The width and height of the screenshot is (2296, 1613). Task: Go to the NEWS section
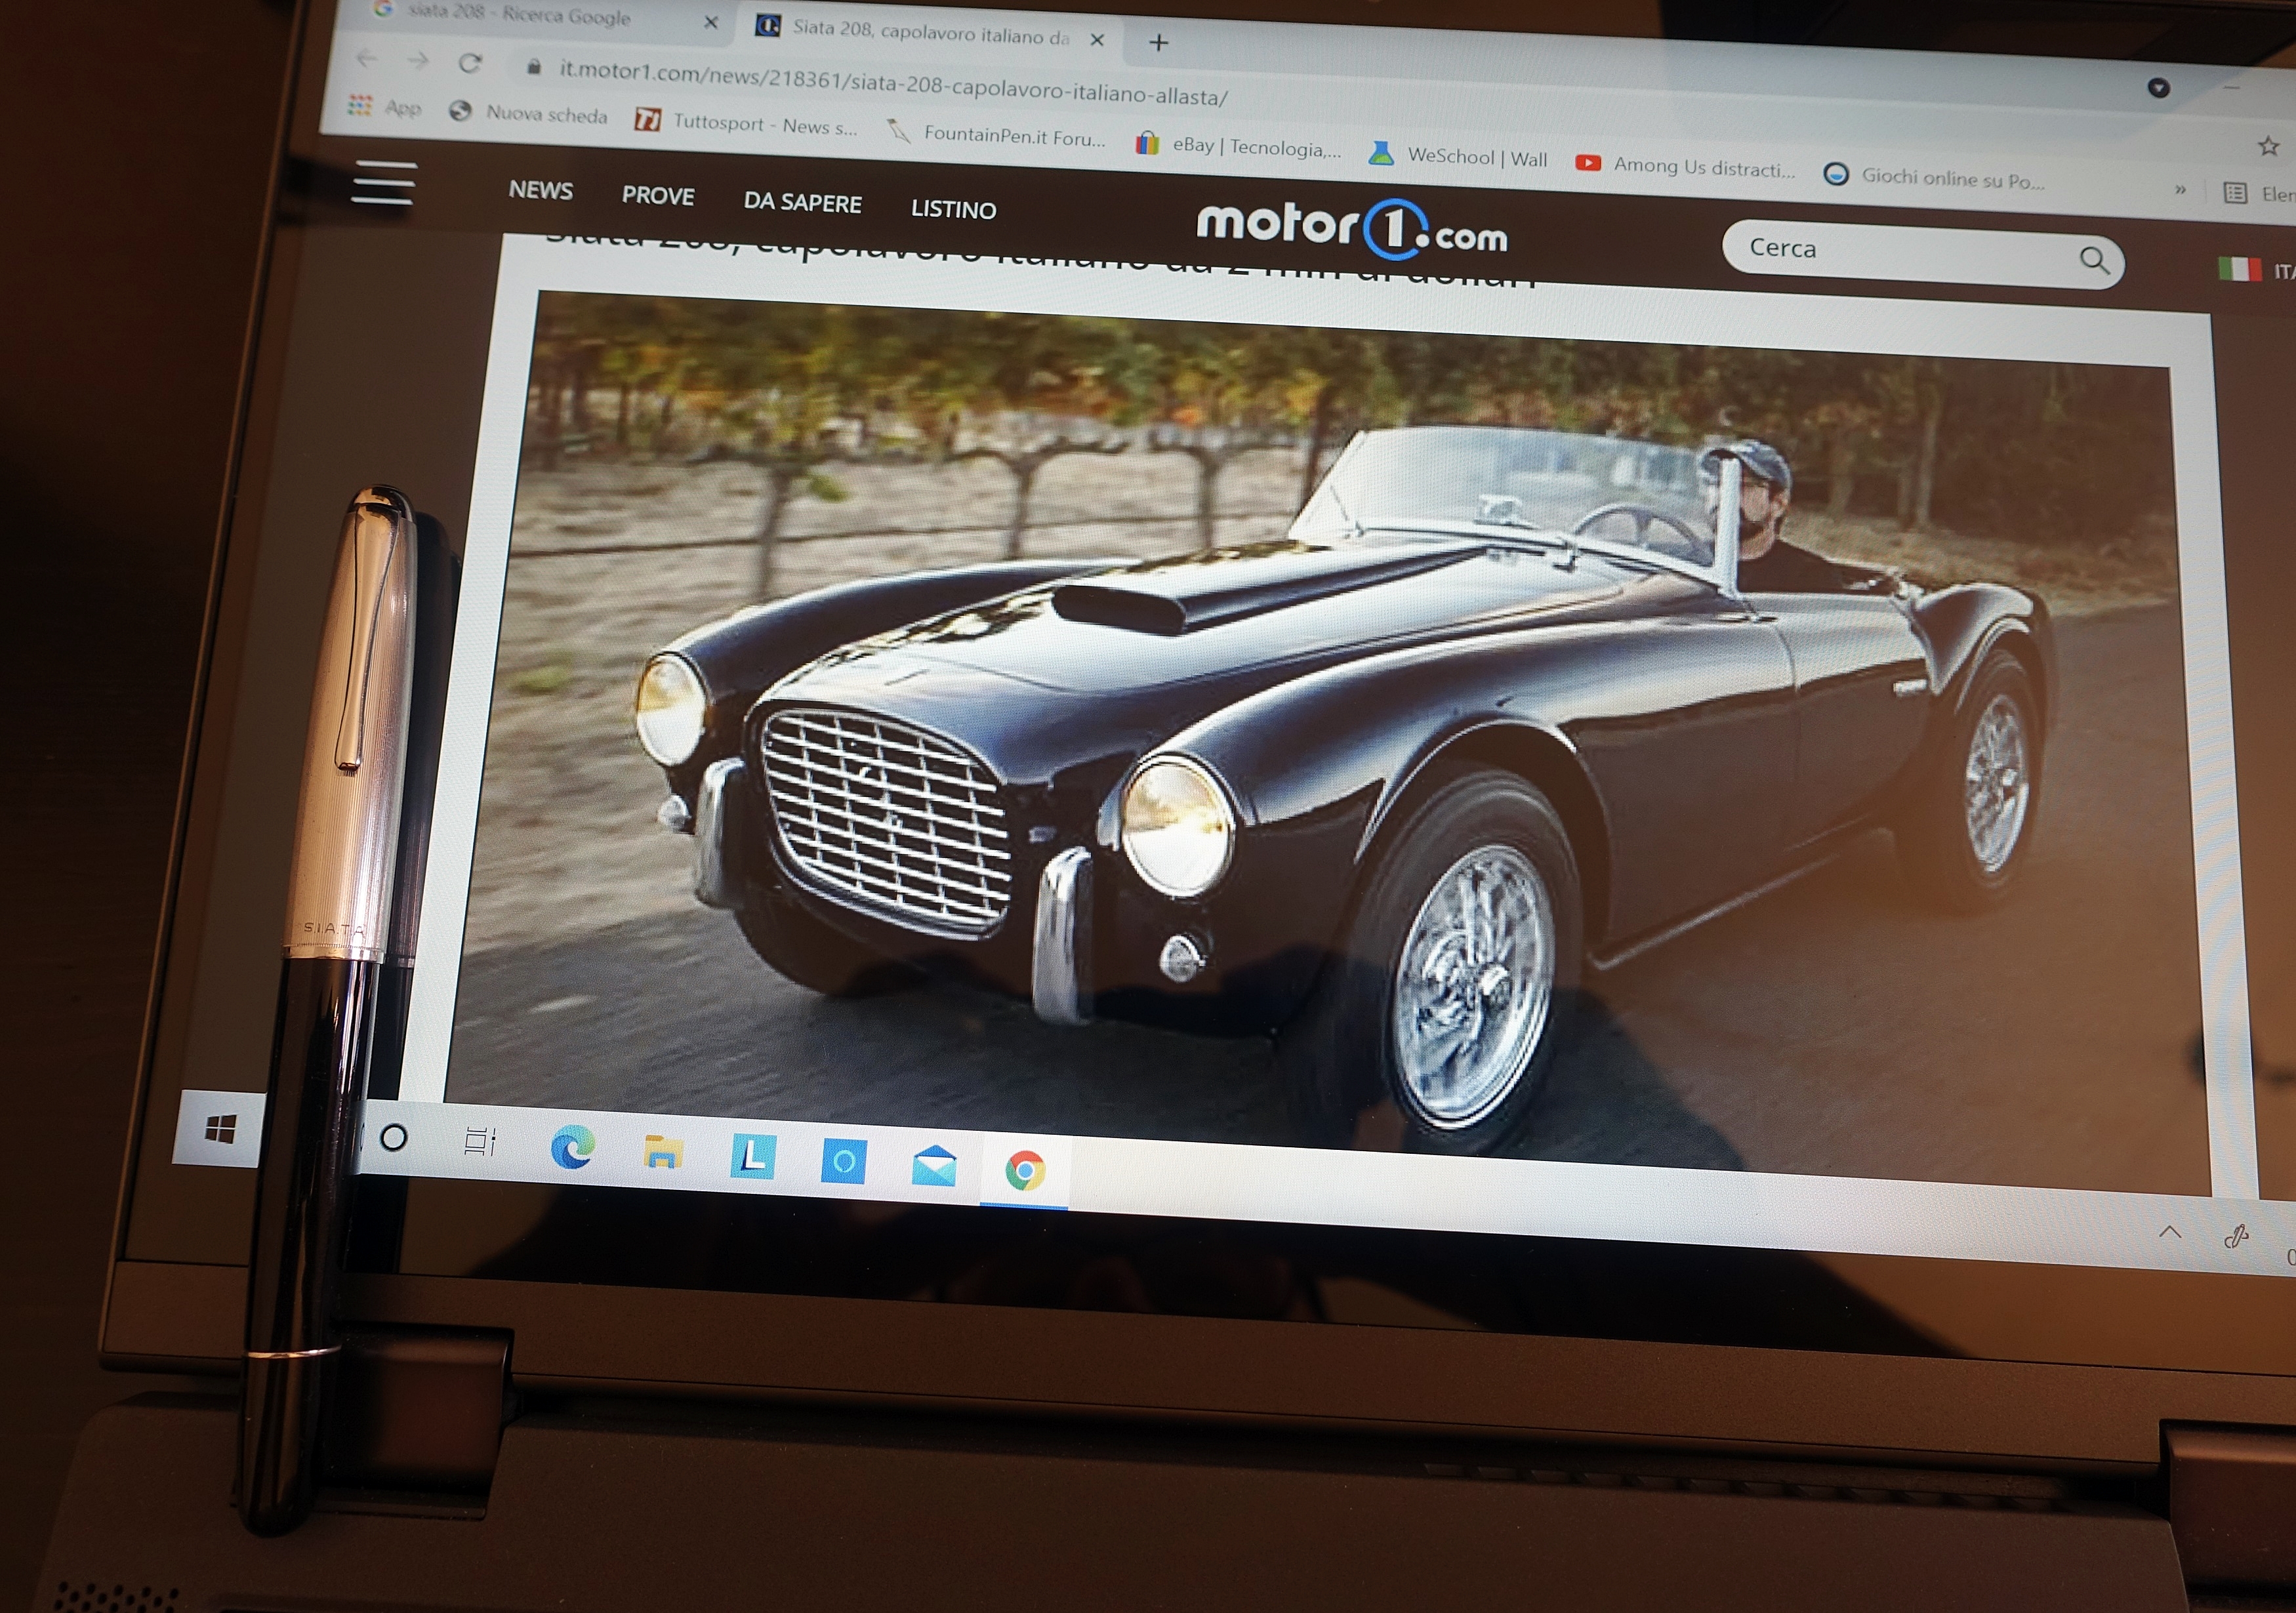(540, 190)
